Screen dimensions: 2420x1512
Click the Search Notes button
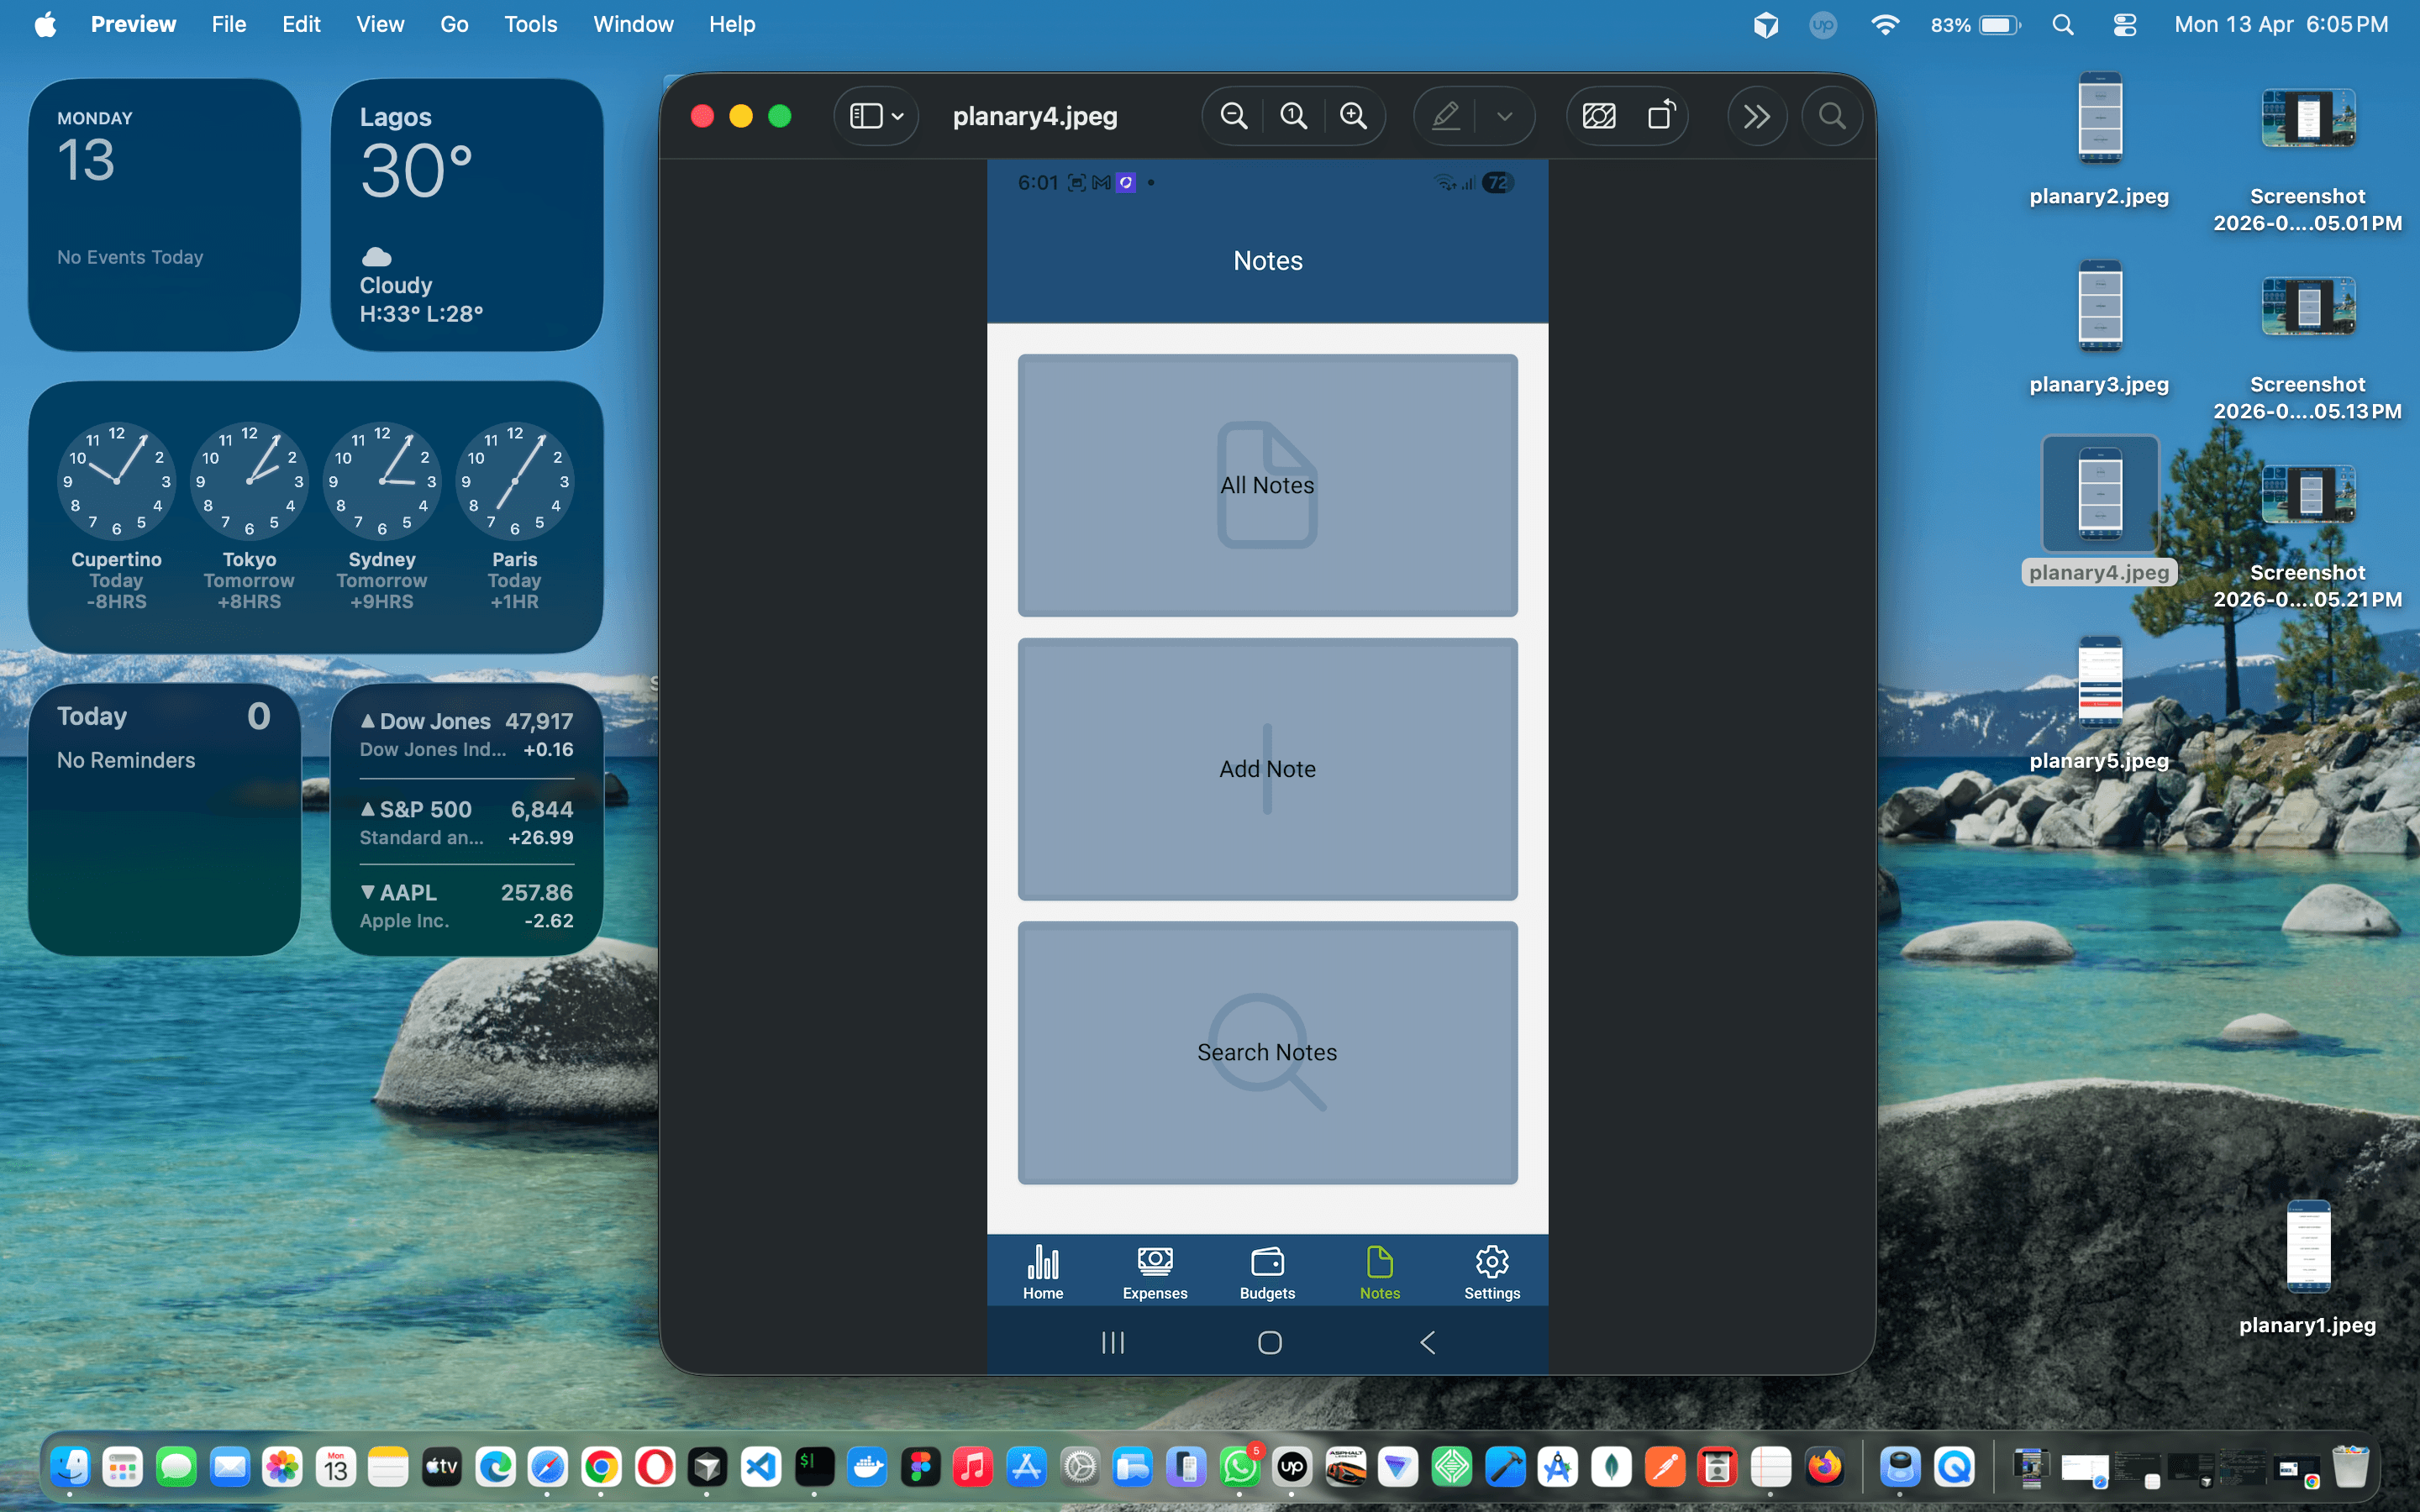click(x=1267, y=1052)
